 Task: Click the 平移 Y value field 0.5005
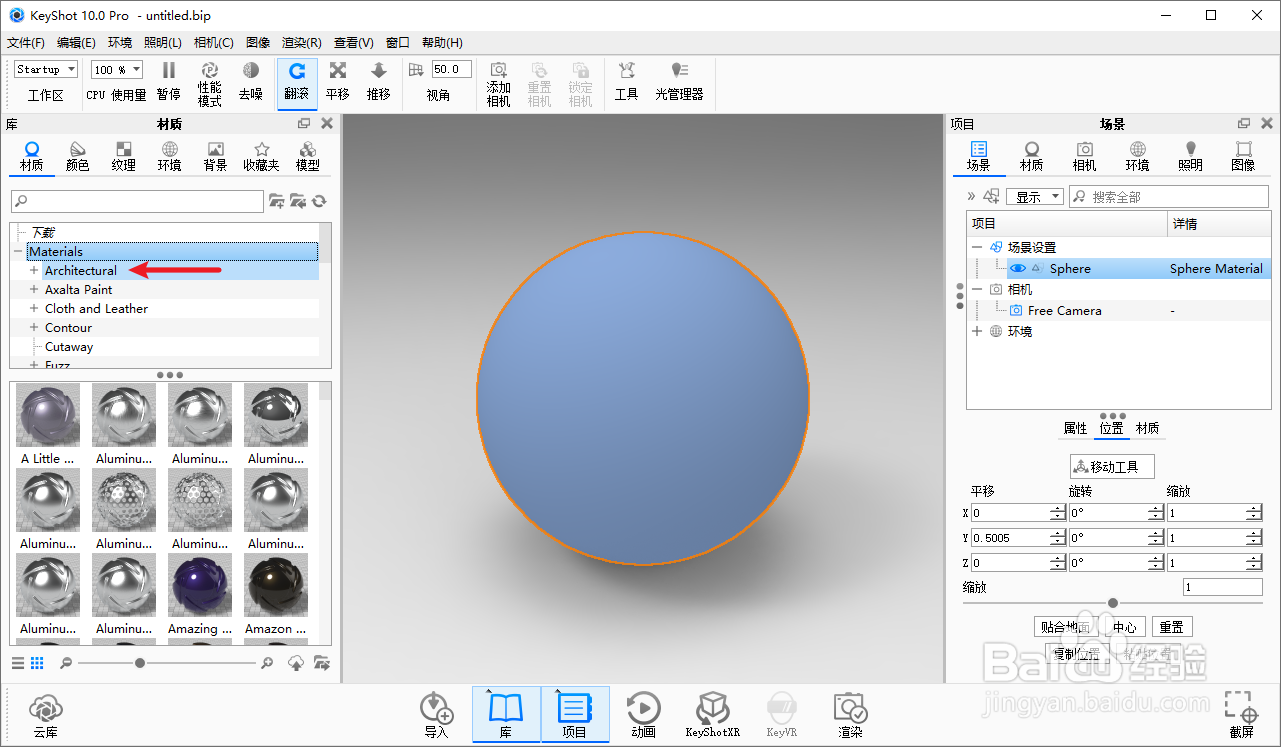tap(1010, 537)
